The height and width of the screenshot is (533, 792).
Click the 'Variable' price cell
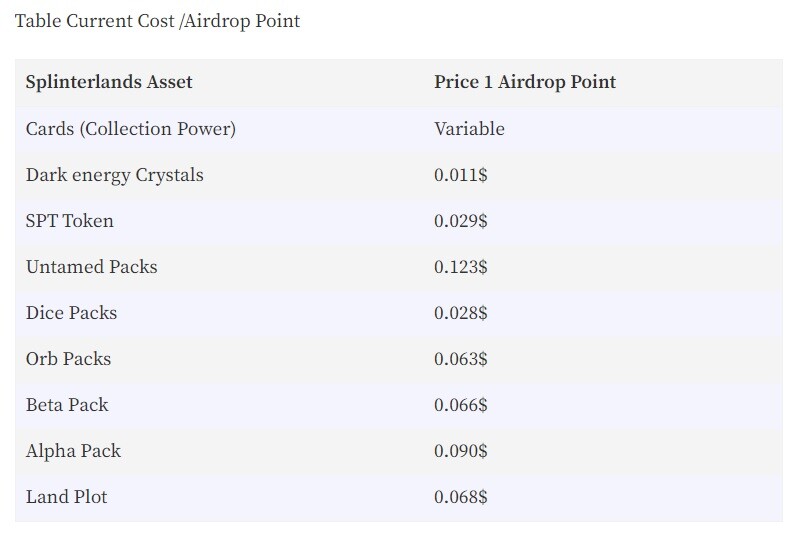pos(469,129)
